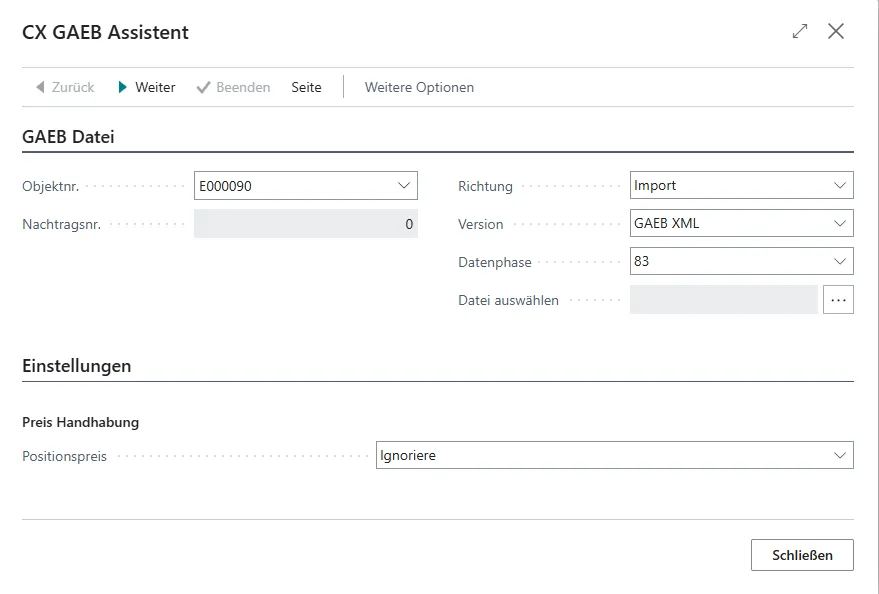This screenshot has height=594, width=879.
Task: Click the Einstellungen section heading
Action: click(76, 366)
